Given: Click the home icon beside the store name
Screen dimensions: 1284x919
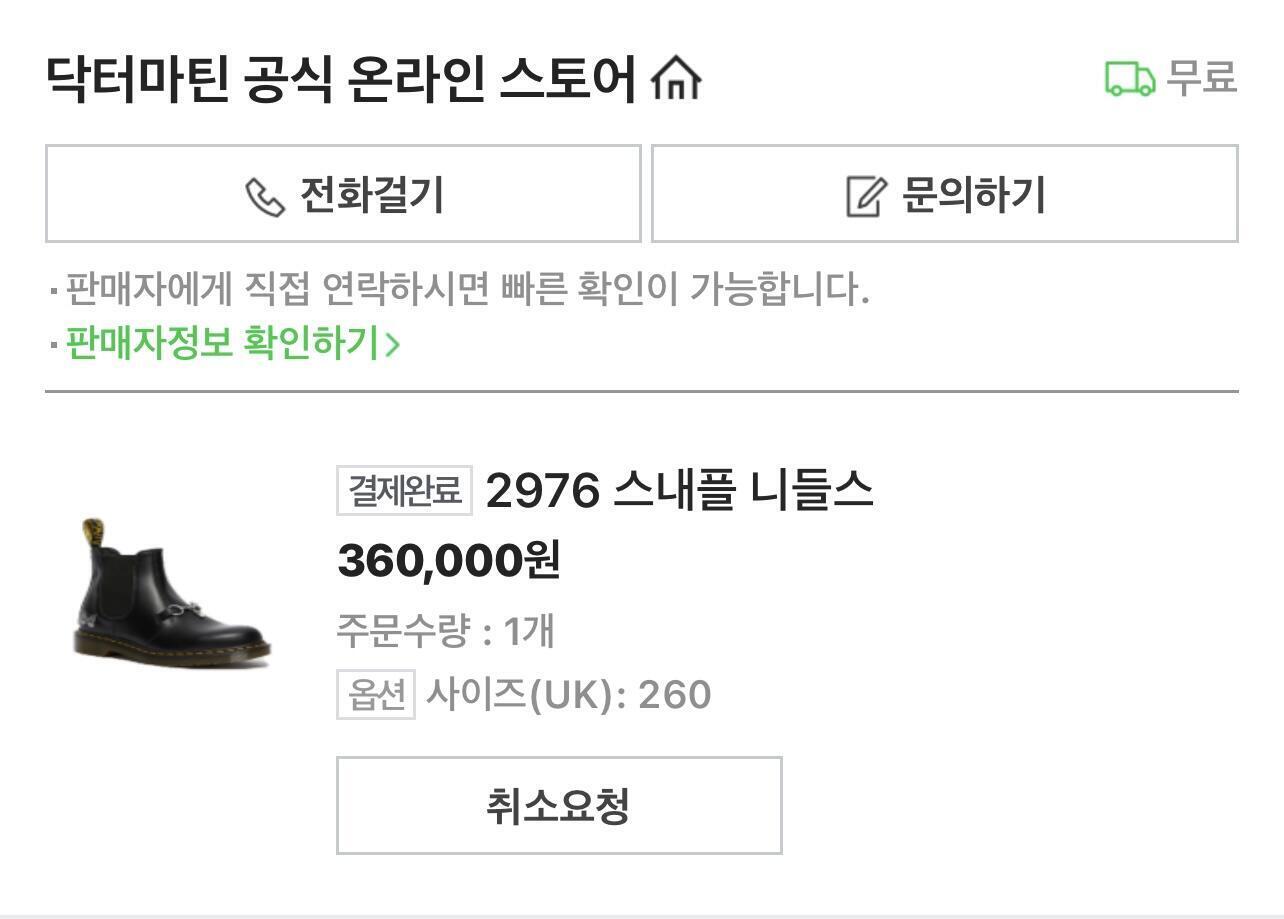Looking at the screenshot, I should coord(676,78).
